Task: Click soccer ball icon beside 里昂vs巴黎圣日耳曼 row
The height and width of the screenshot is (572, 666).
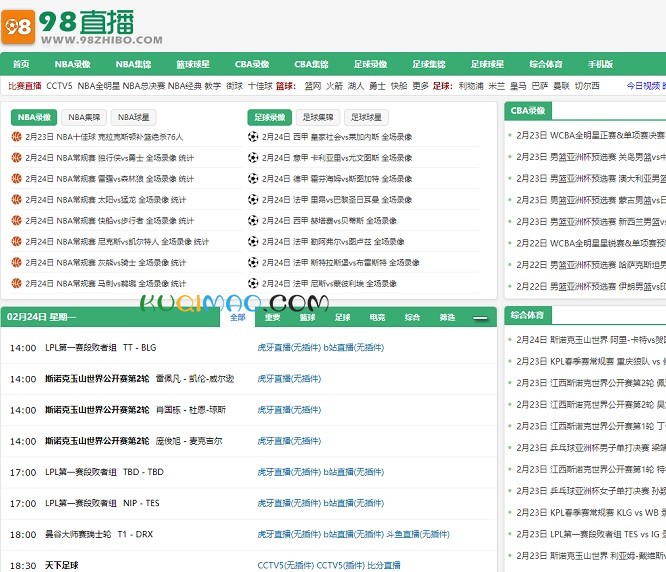Action: tap(253, 199)
